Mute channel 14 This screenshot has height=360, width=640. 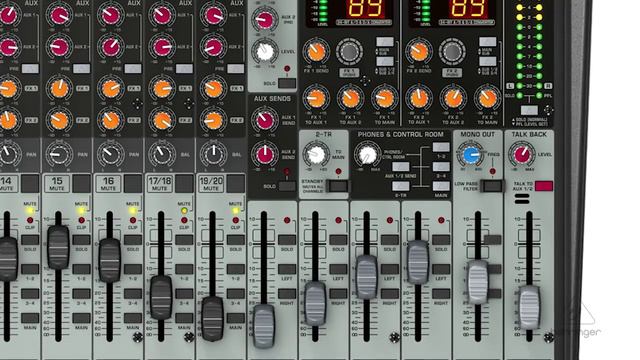pyautogui.click(x=30, y=184)
